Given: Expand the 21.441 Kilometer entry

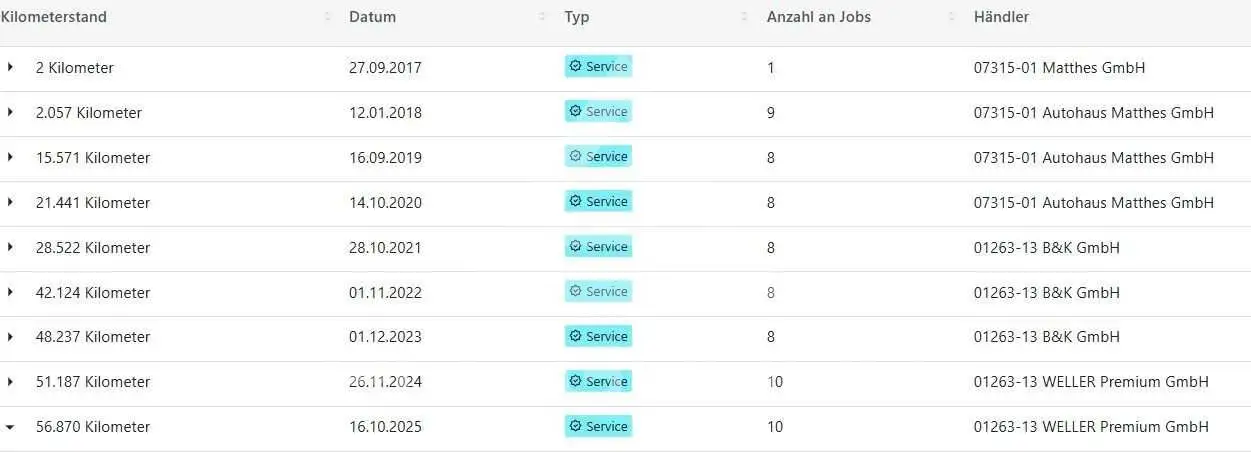Looking at the screenshot, I should pyautogui.click(x=10, y=202).
